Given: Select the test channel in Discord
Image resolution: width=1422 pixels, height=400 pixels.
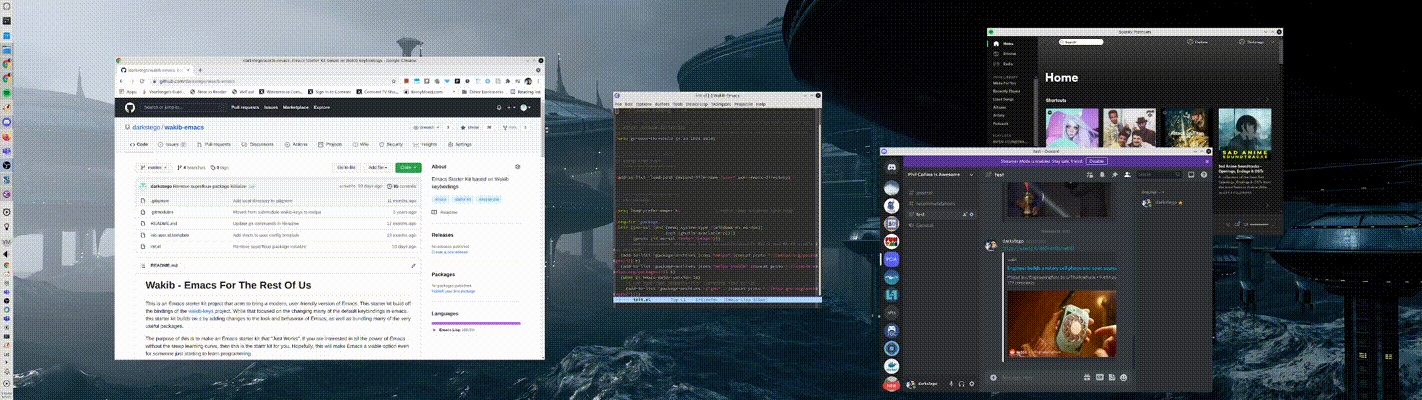Looking at the screenshot, I should (944, 213).
